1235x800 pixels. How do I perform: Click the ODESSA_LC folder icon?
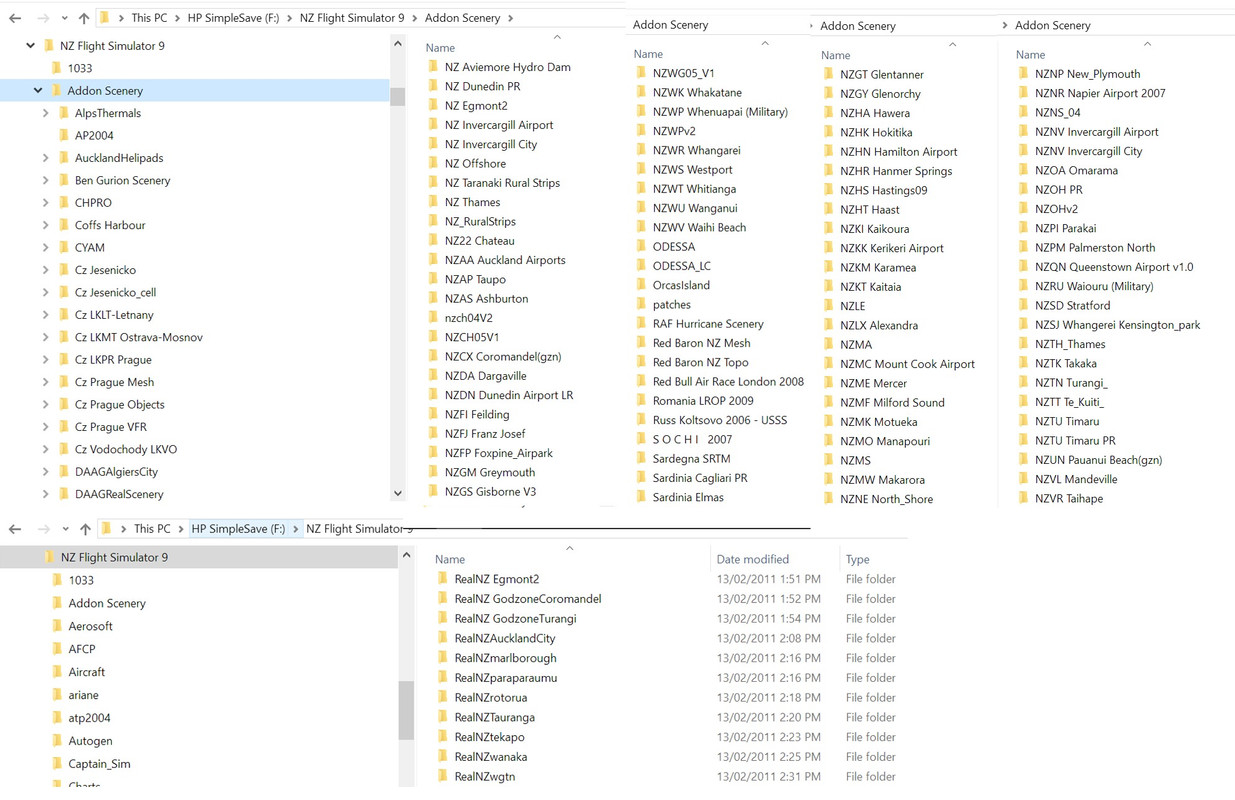point(641,266)
